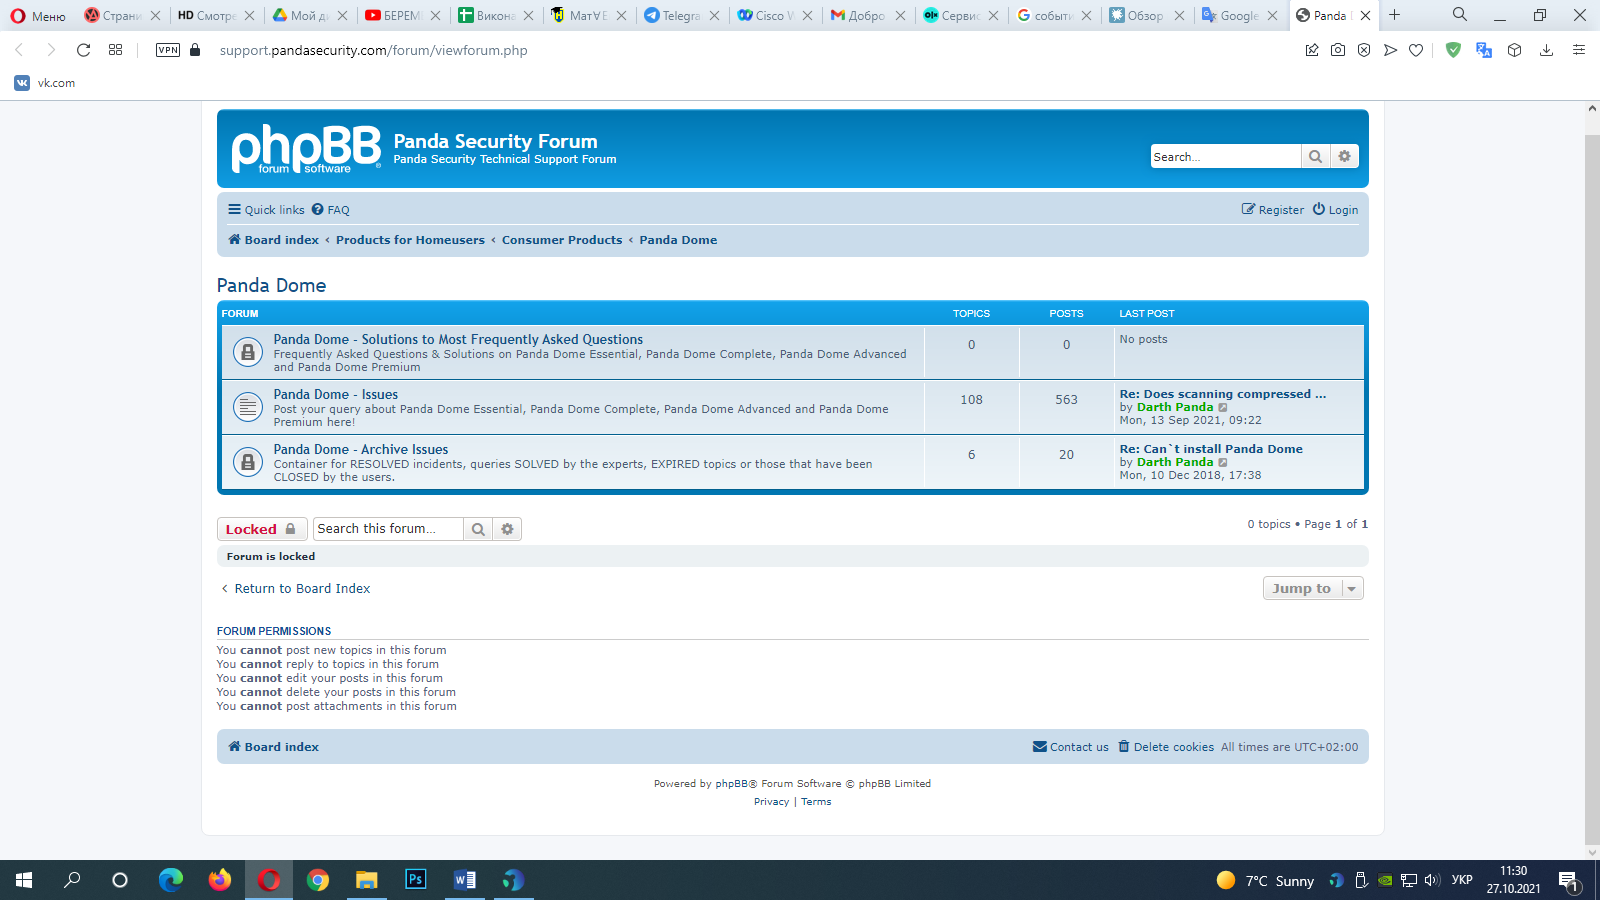Viewport: 1600px width, 900px height.
Task: View latest post icon next to Darth Panda 2021
Action: (1223, 408)
